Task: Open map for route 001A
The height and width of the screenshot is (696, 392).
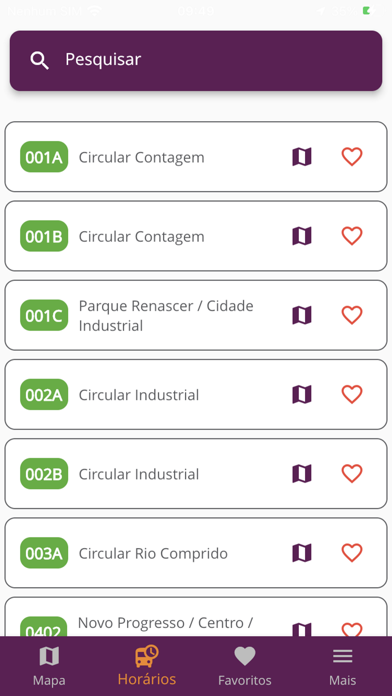Action: (x=302, y=157)
